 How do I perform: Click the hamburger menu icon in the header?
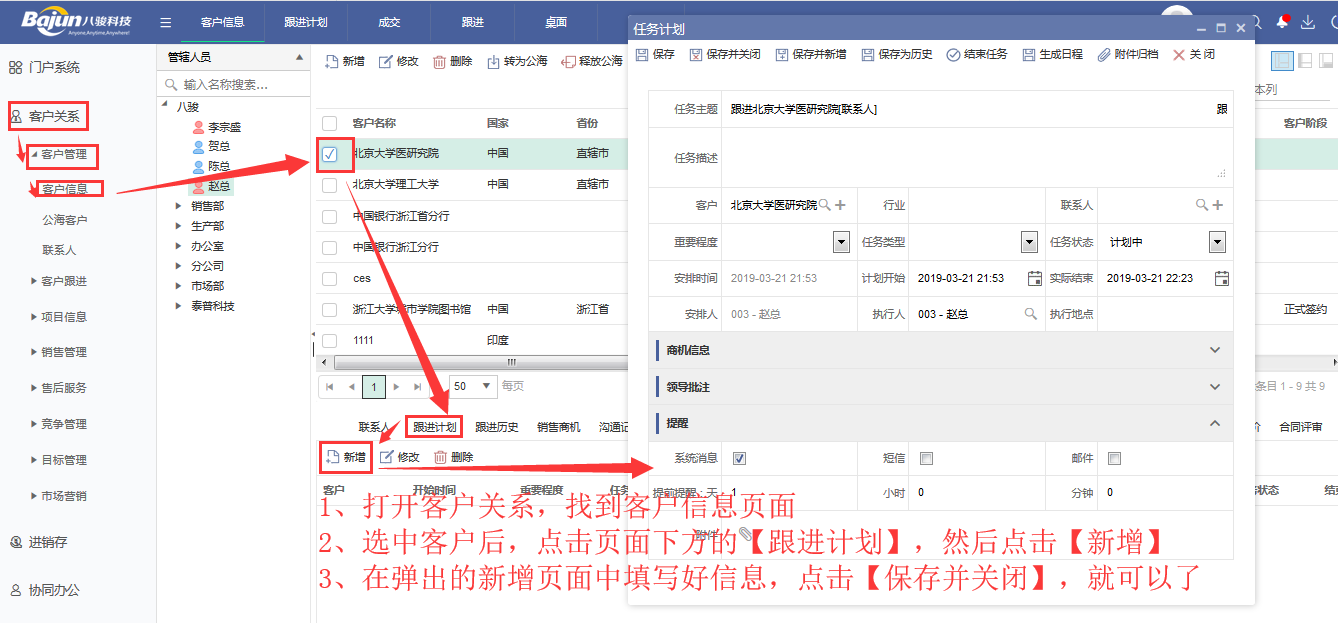point(166,22)
